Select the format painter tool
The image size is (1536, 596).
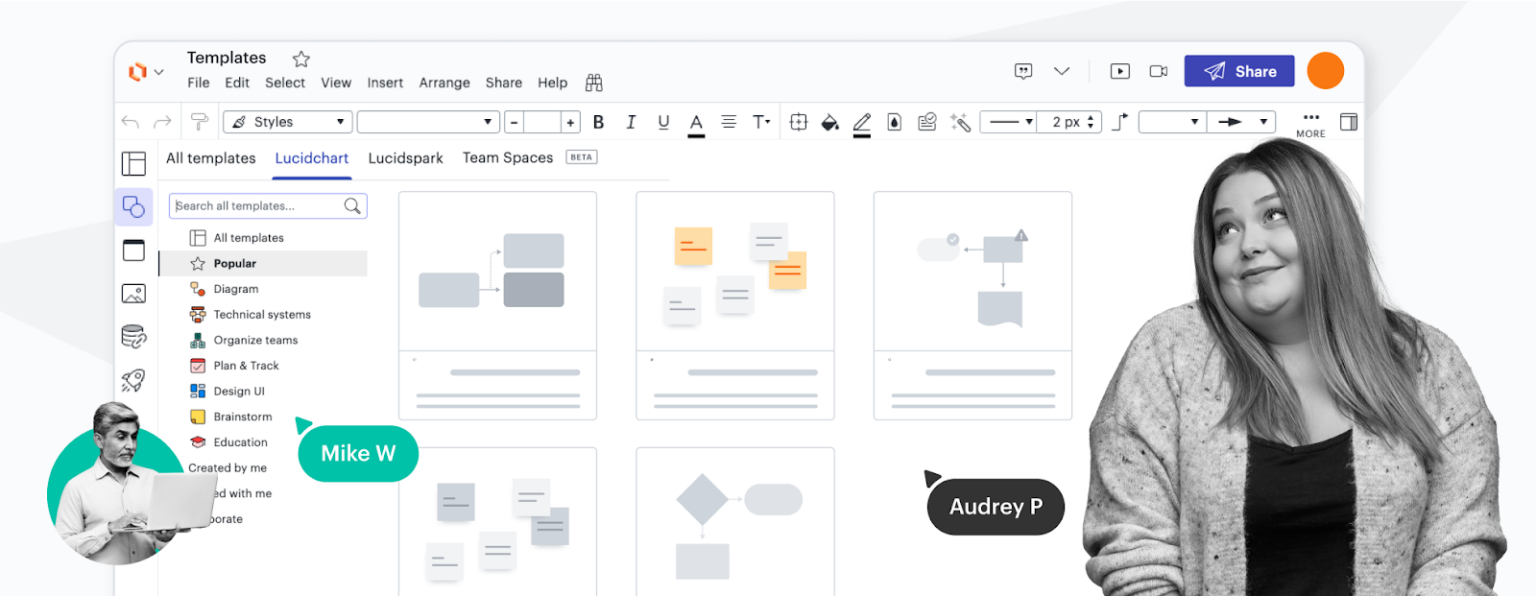[x=199, y=120]
